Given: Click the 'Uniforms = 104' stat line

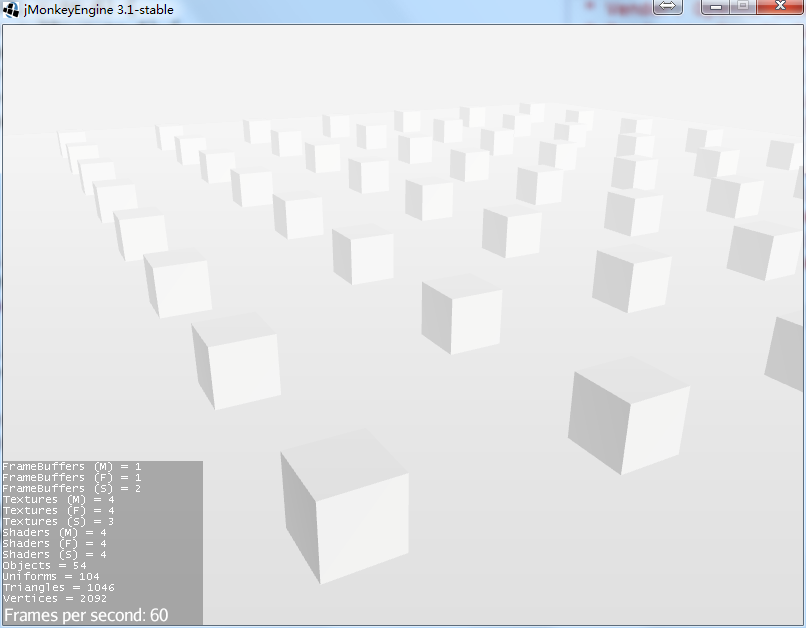Looking at the screenshot, I should pyautogui.click(x=51, y=576).
